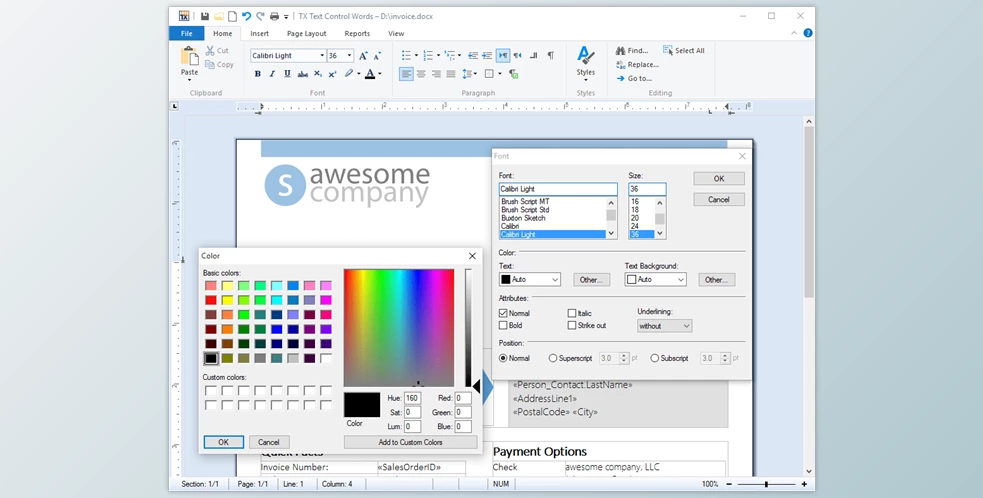Click Add to Custom Colors button
This screenshot has width=983, height=498.
(x=410, y=442)
